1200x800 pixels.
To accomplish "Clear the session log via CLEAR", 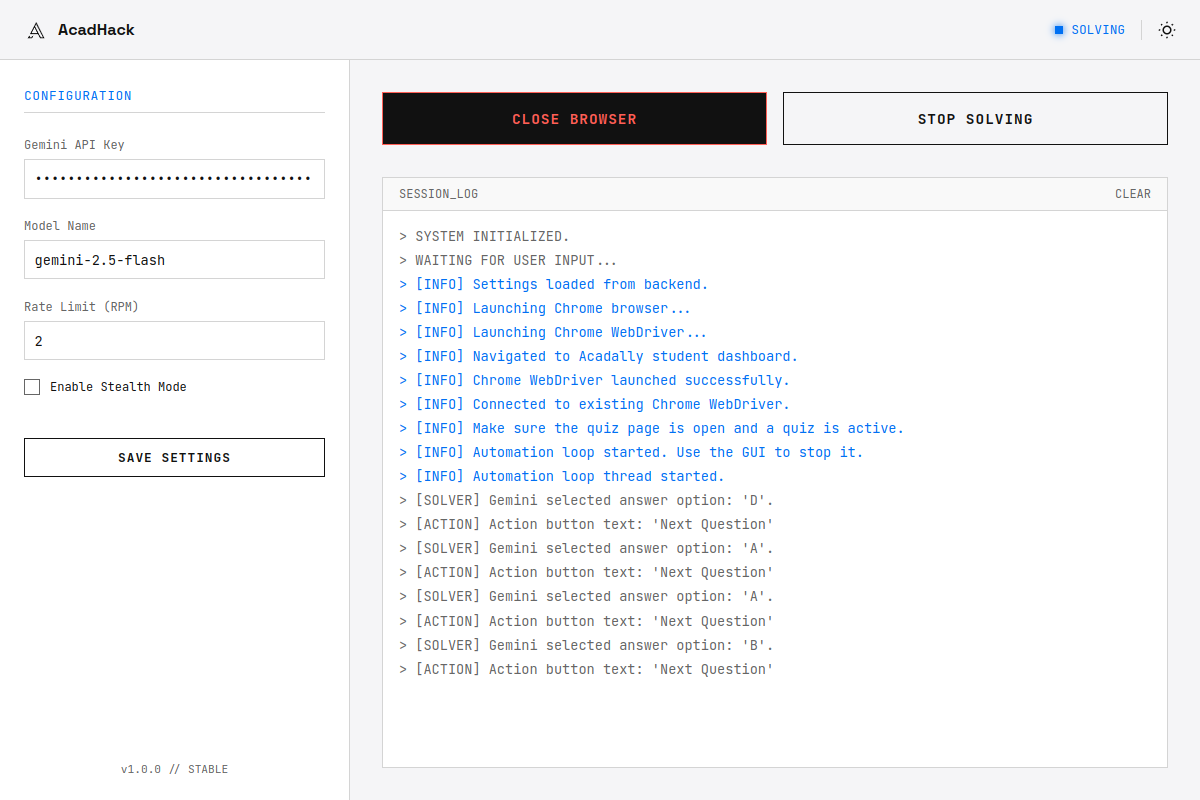I will [1133, 194].
